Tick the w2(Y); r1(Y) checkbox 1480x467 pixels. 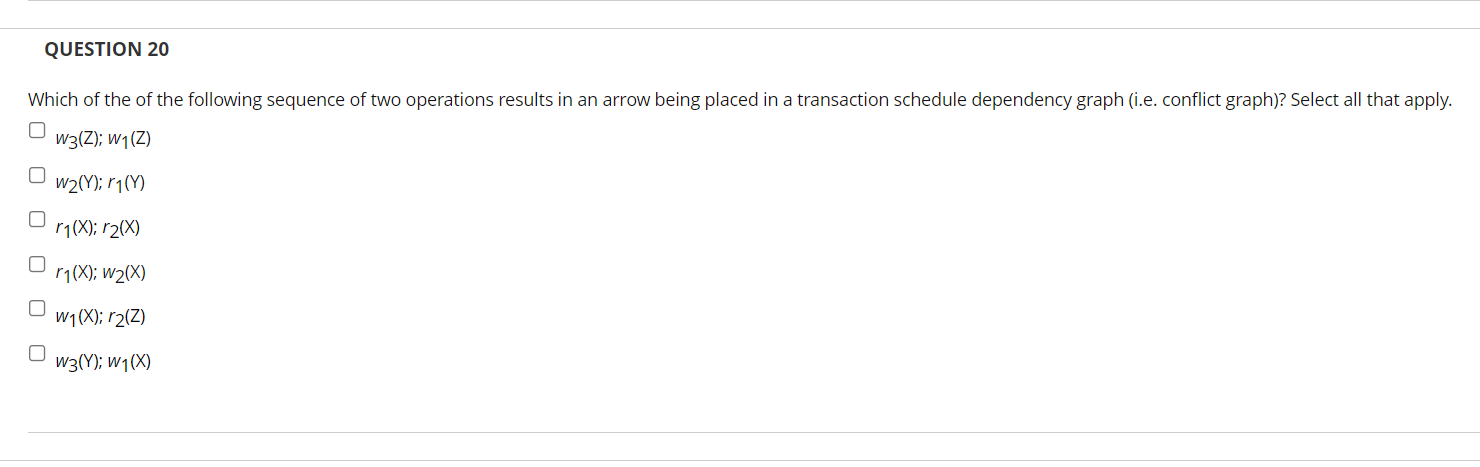click(x=37, y=175)
